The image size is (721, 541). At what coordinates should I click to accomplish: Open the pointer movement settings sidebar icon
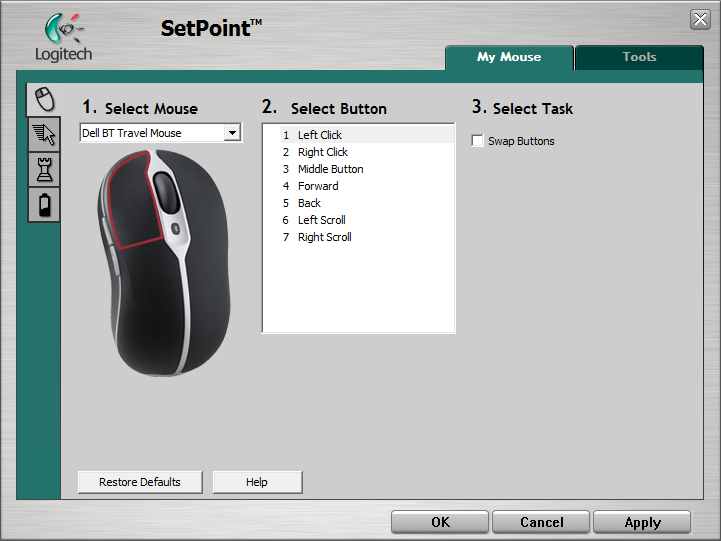click(x=44, y=134)
